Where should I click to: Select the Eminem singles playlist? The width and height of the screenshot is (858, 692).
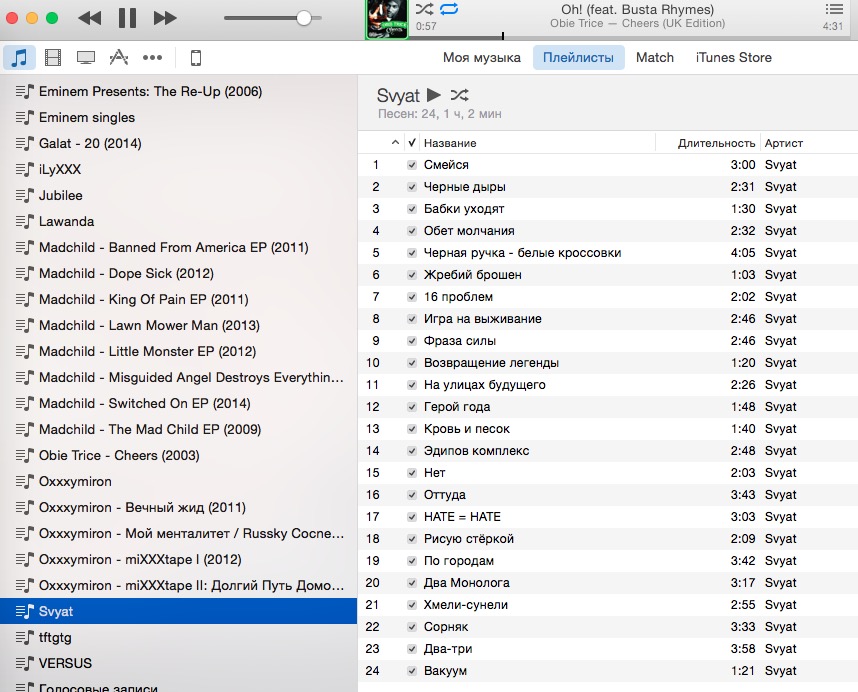tap(178, 117)
